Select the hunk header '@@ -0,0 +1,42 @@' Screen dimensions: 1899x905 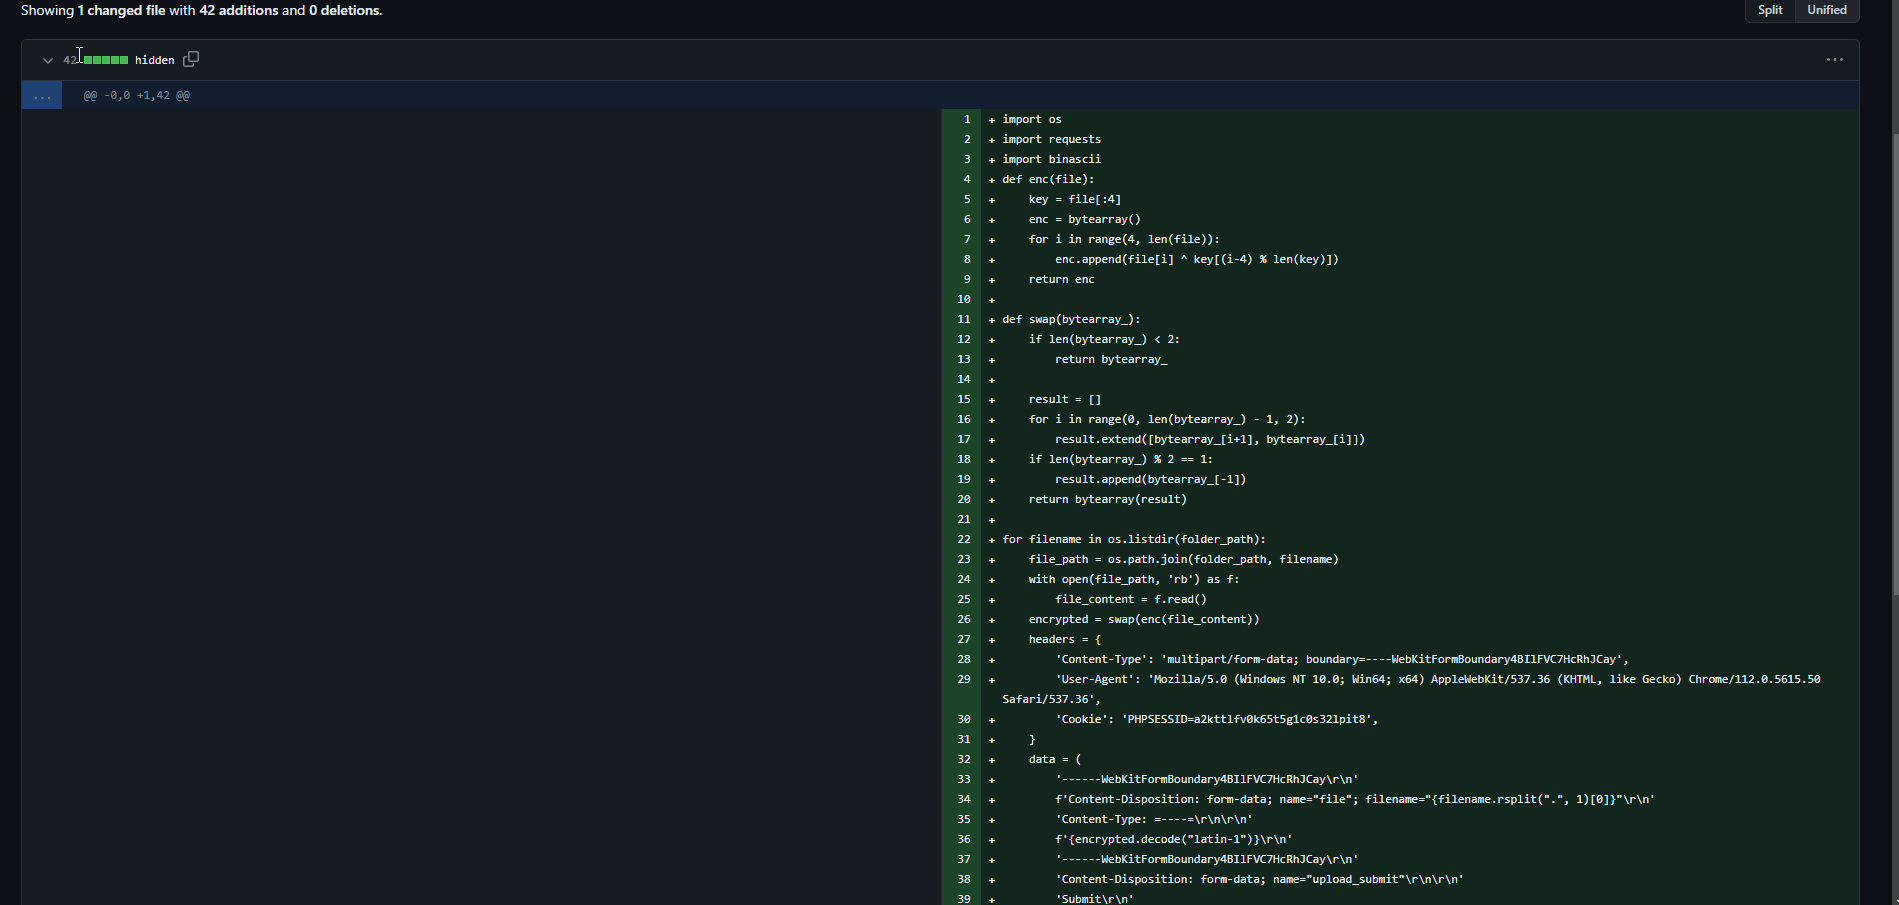pyautogui.click(x=137, y=96)
